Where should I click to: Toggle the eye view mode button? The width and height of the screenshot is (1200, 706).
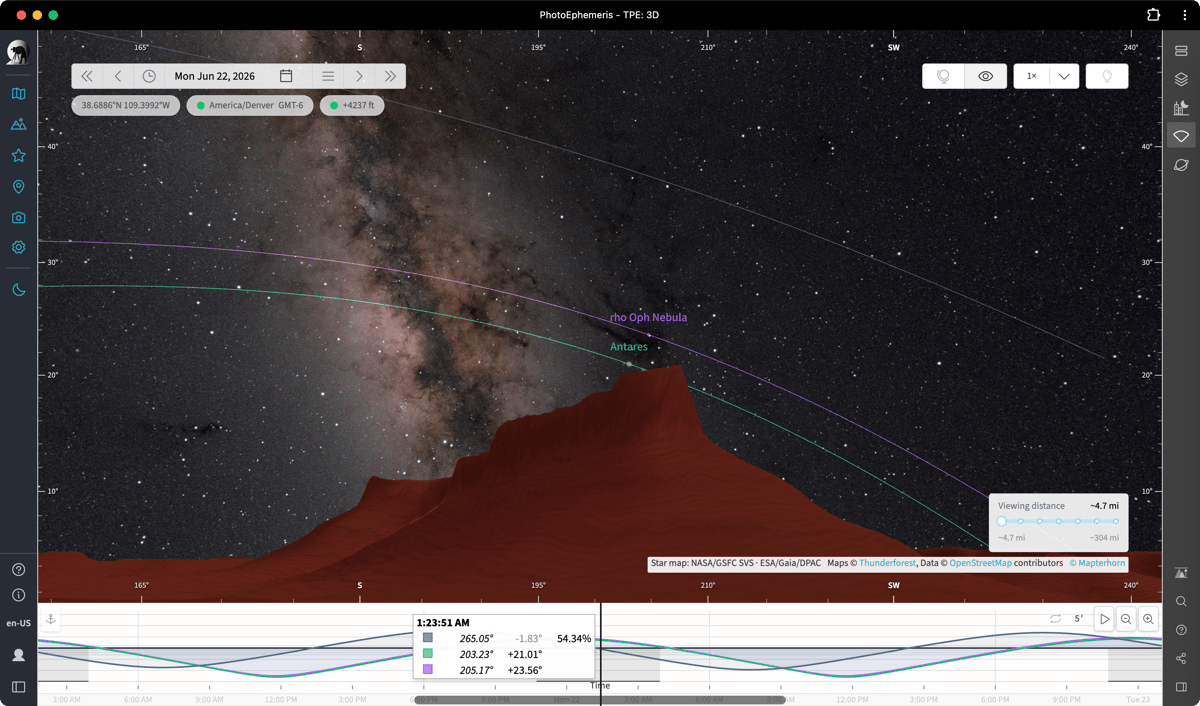pyautogui.click(x=986, y=76)
